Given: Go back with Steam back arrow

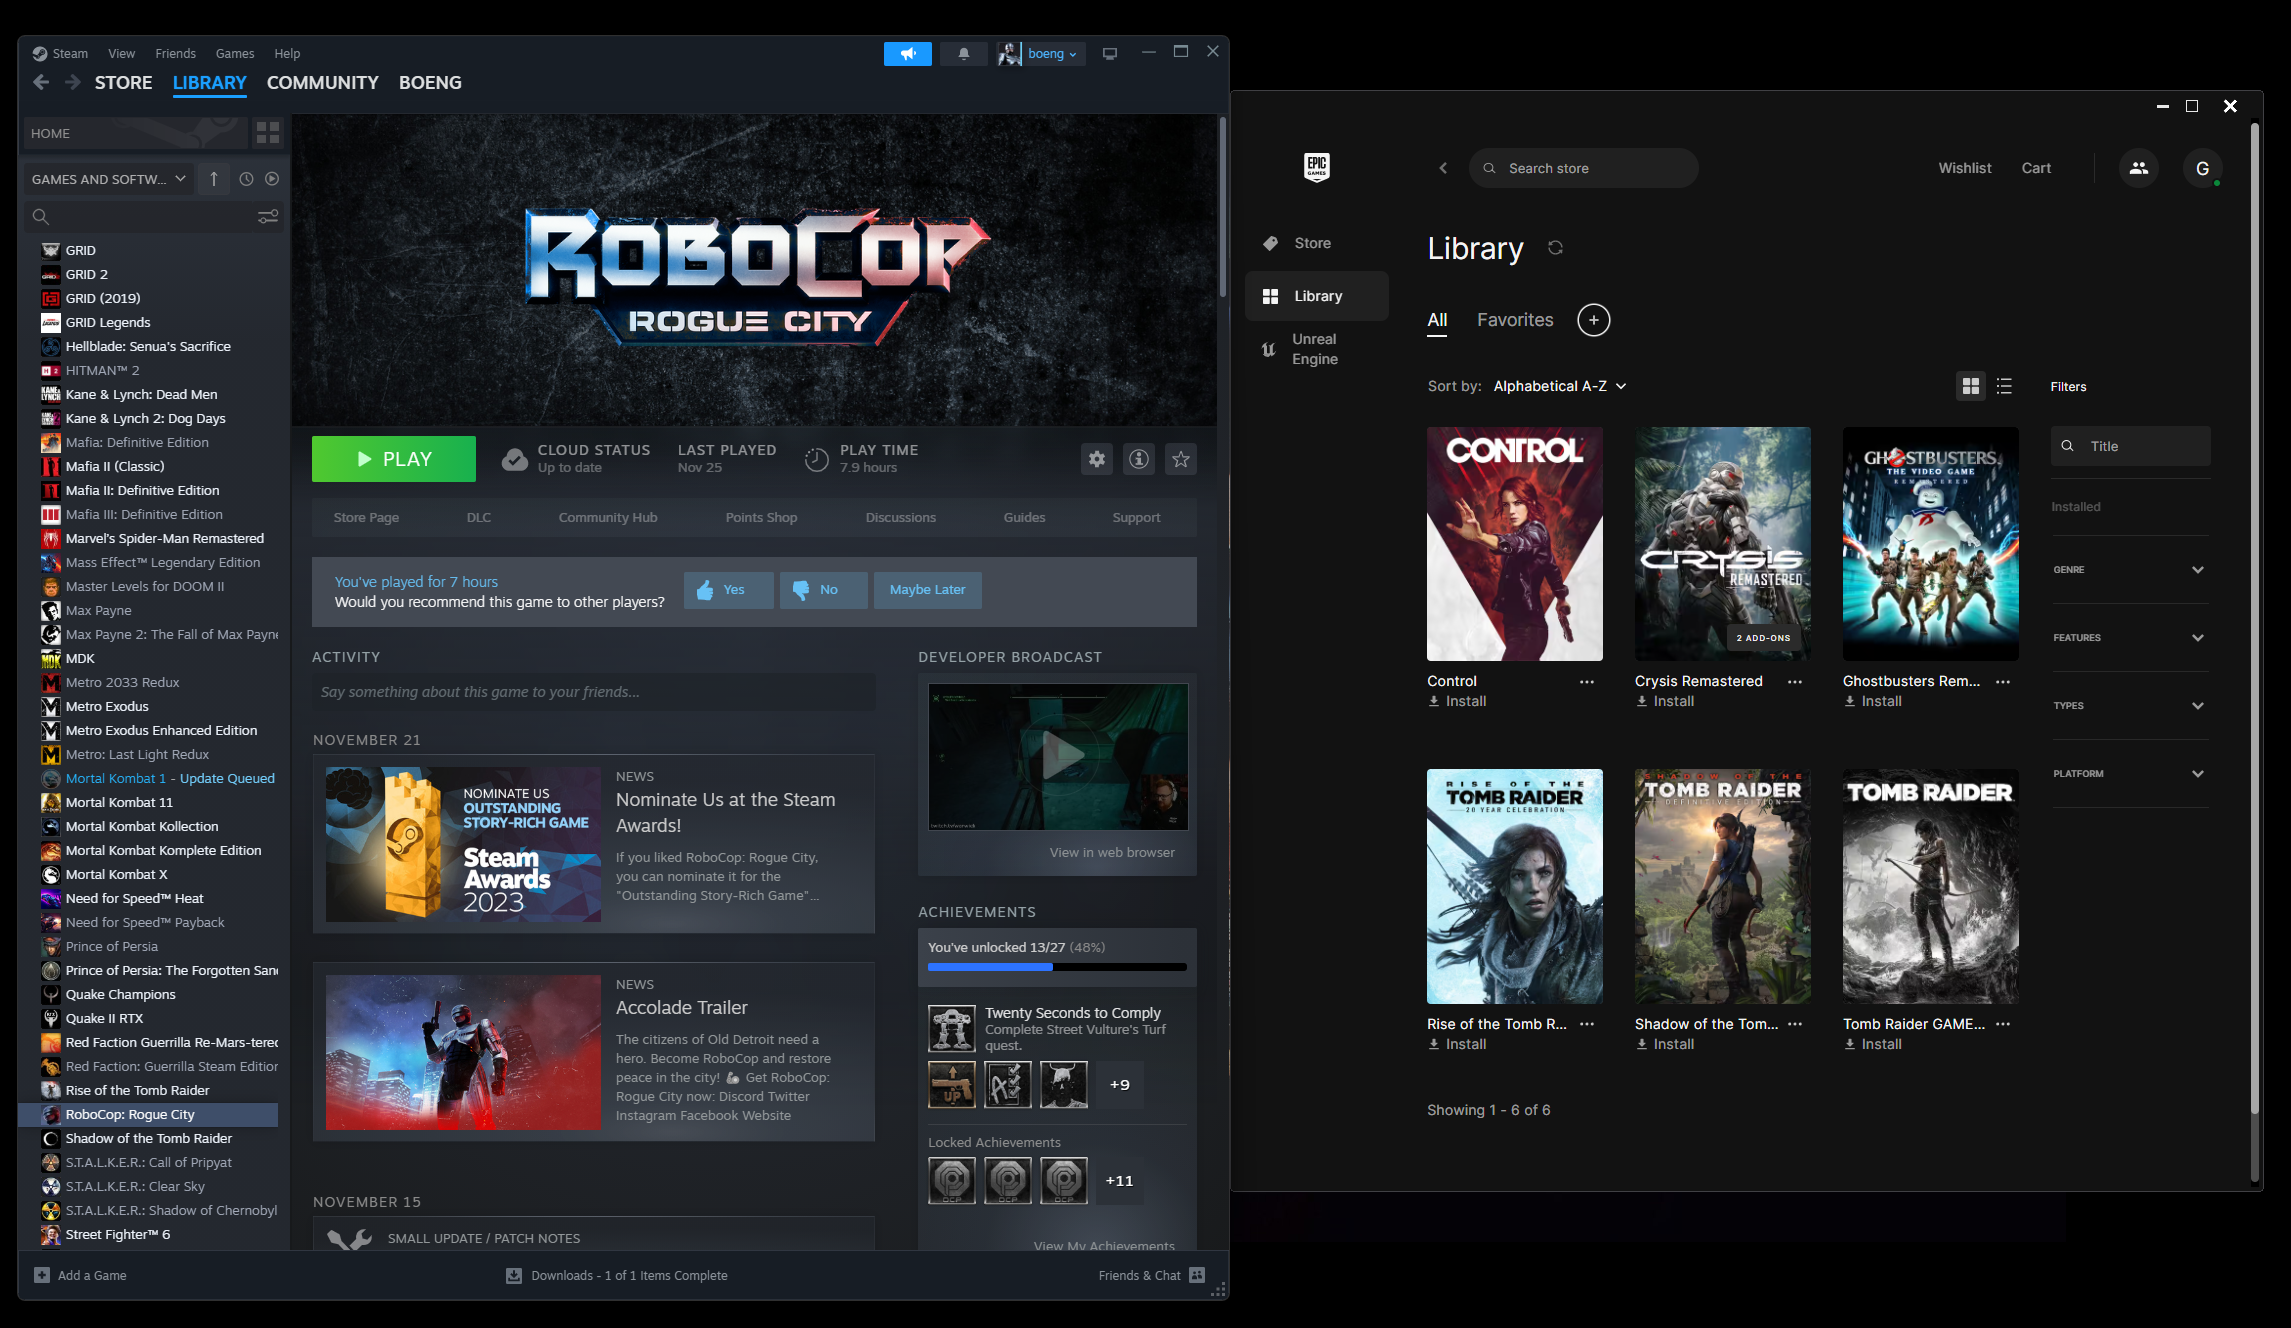Looking at the screenshot, I should click(x=41, y=83).
